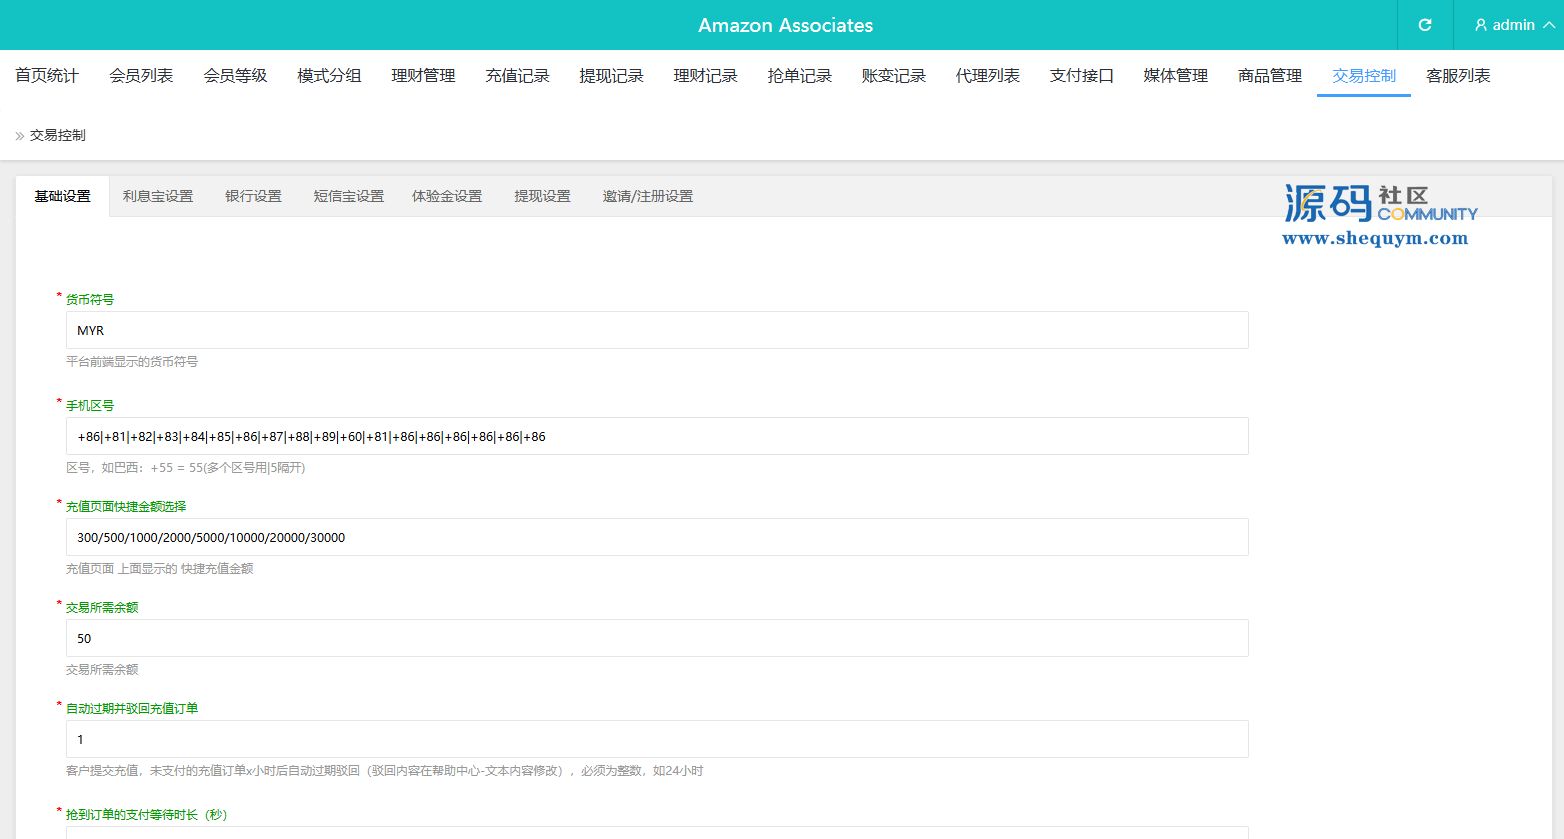Open the 邀请/注册设置 tab

[x=647, y=197]
